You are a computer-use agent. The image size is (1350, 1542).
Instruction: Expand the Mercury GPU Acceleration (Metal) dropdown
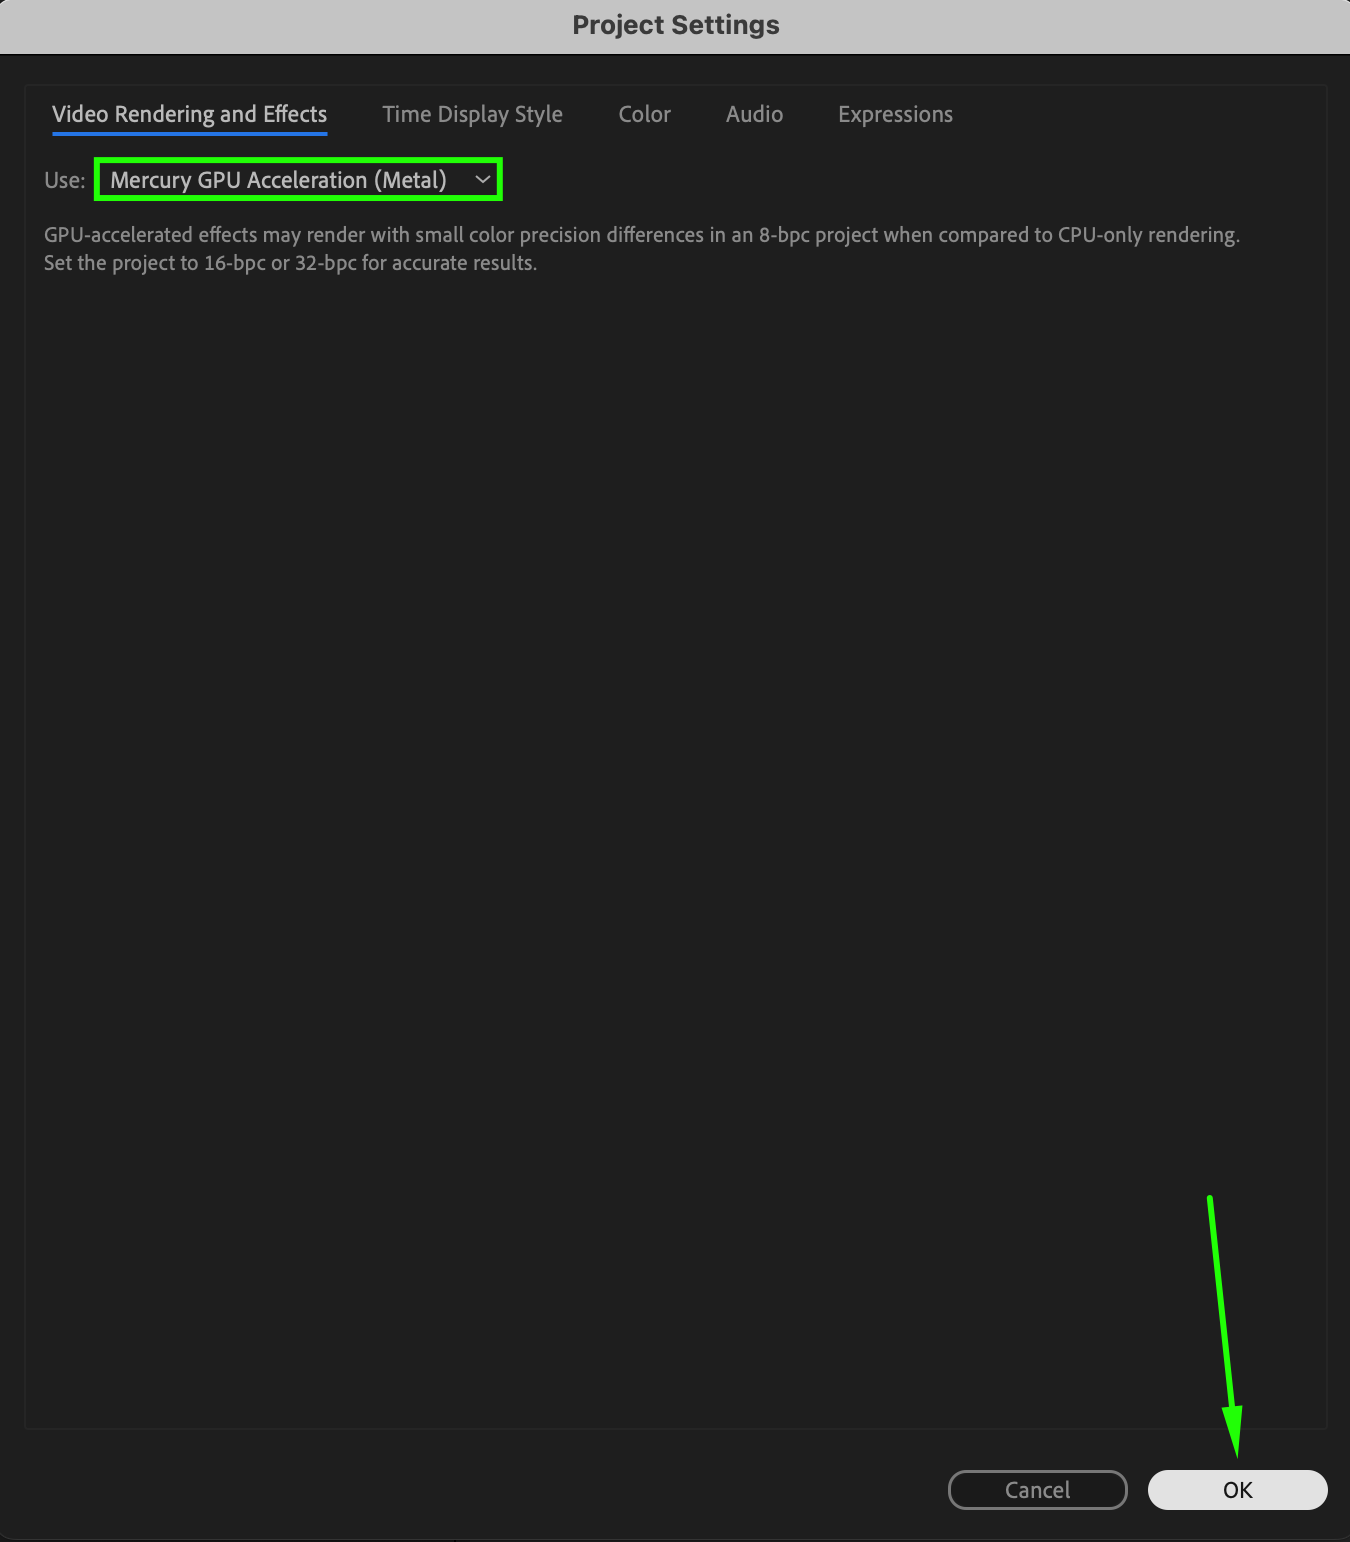point(298,180)
